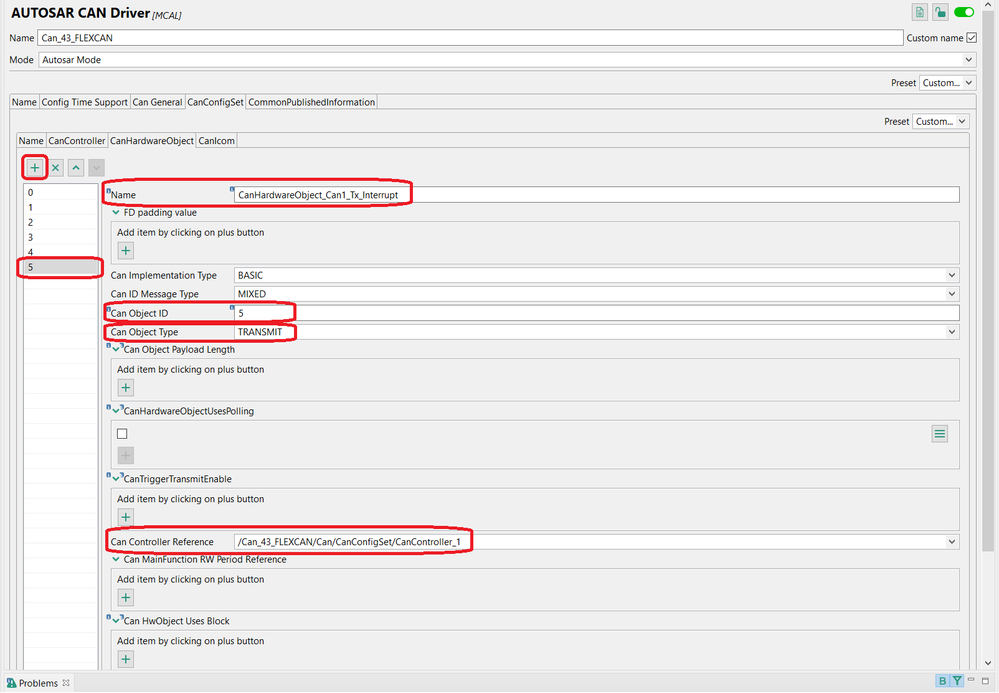Switch to the Can General tab
999x693 pixels.
[x=157, y=102]
